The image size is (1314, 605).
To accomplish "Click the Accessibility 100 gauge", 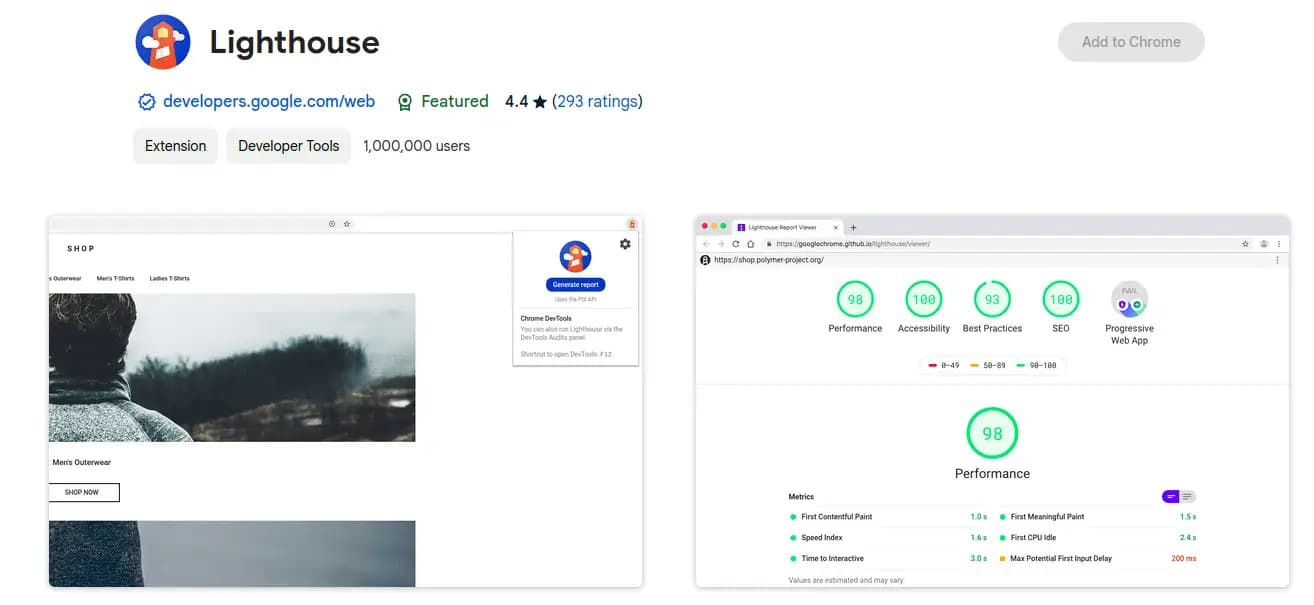I will coord(924,299).
